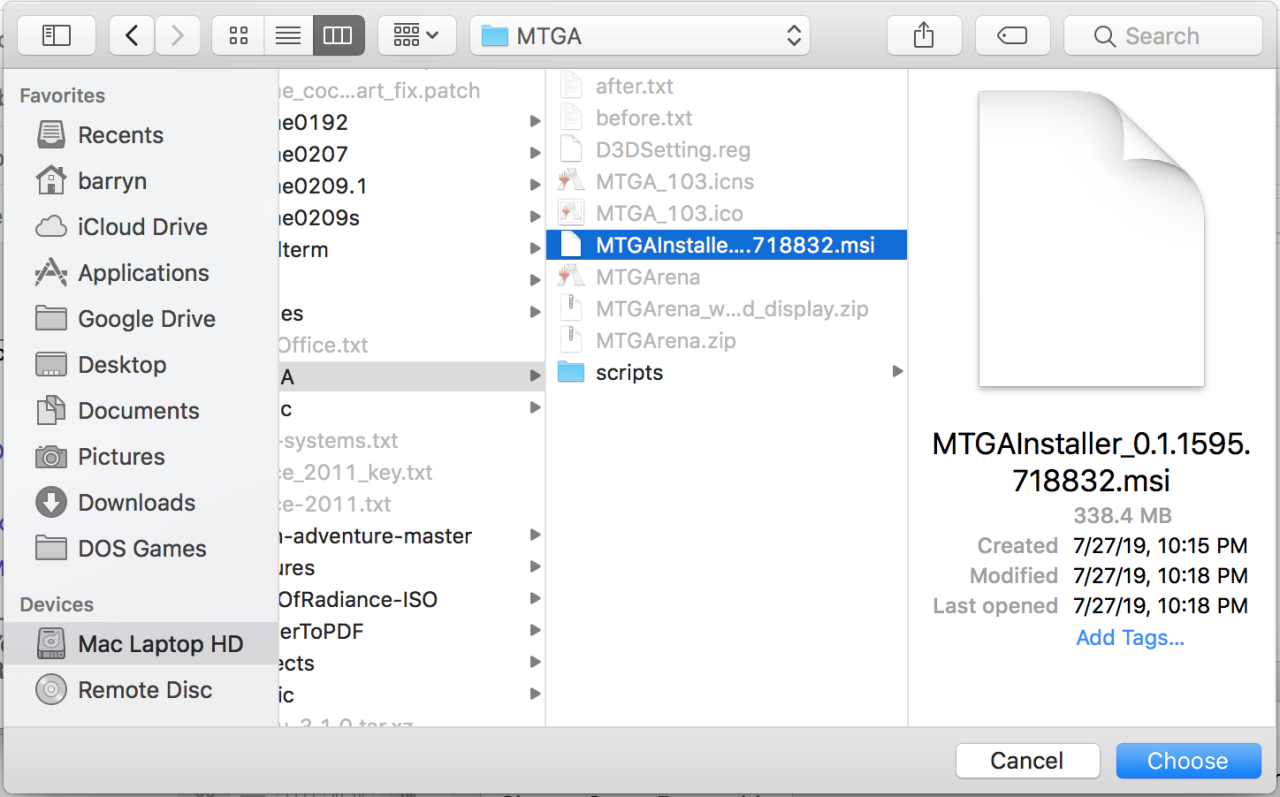Select the MTGA_103.icns file icon

click(571, 182)
